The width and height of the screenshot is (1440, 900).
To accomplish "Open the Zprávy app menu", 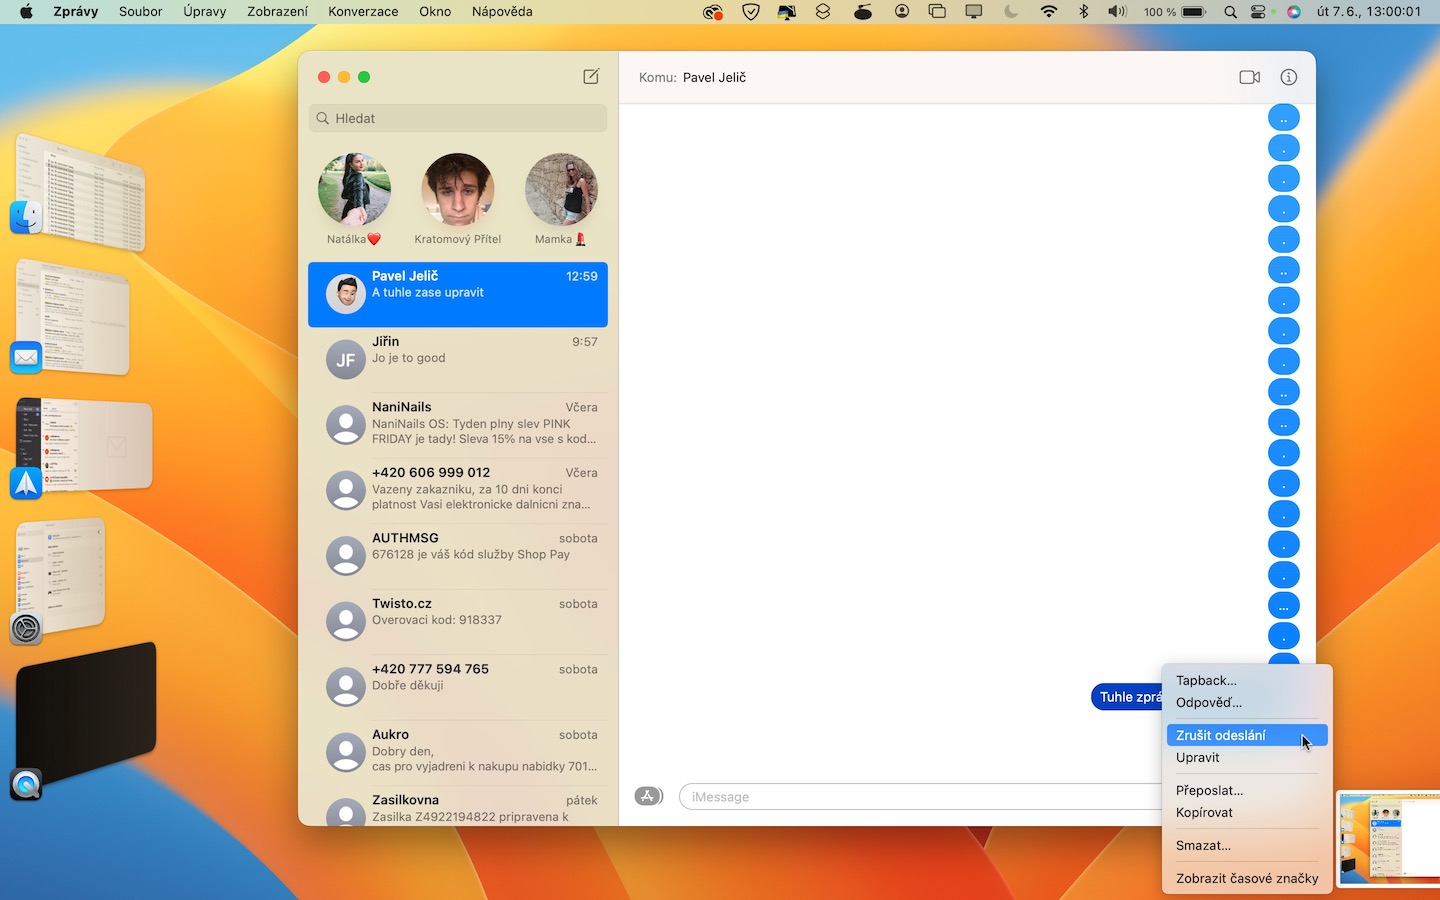I will click(x=75, y=12).
